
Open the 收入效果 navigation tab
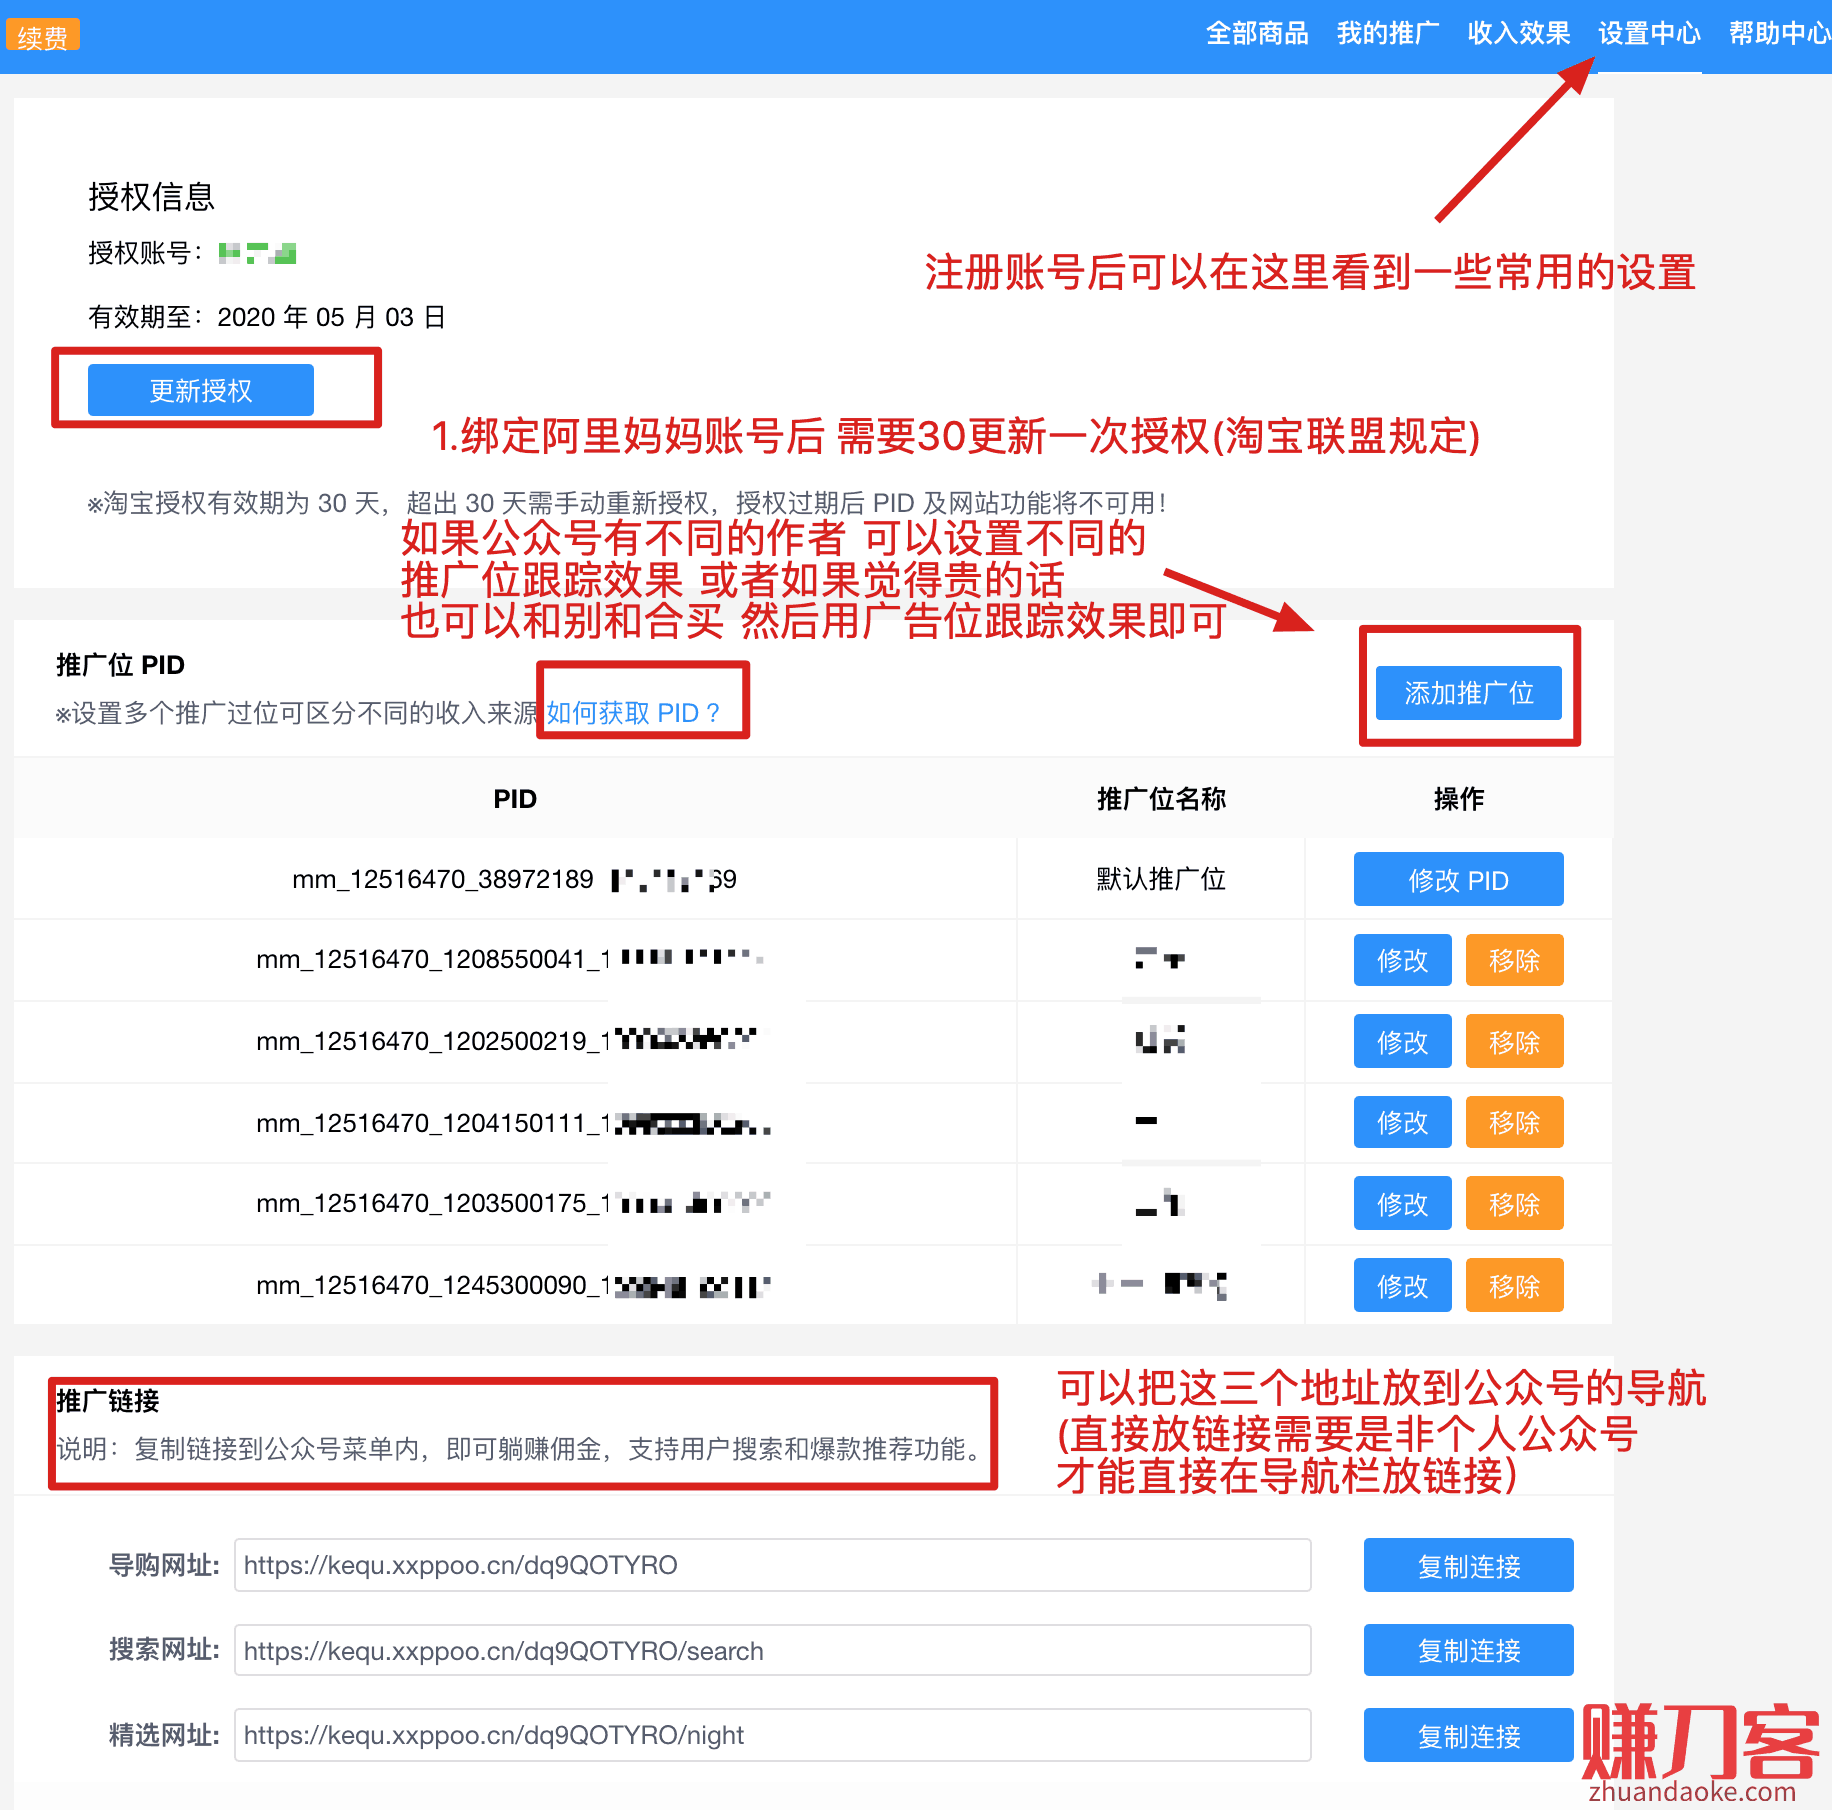[1518, 34]
